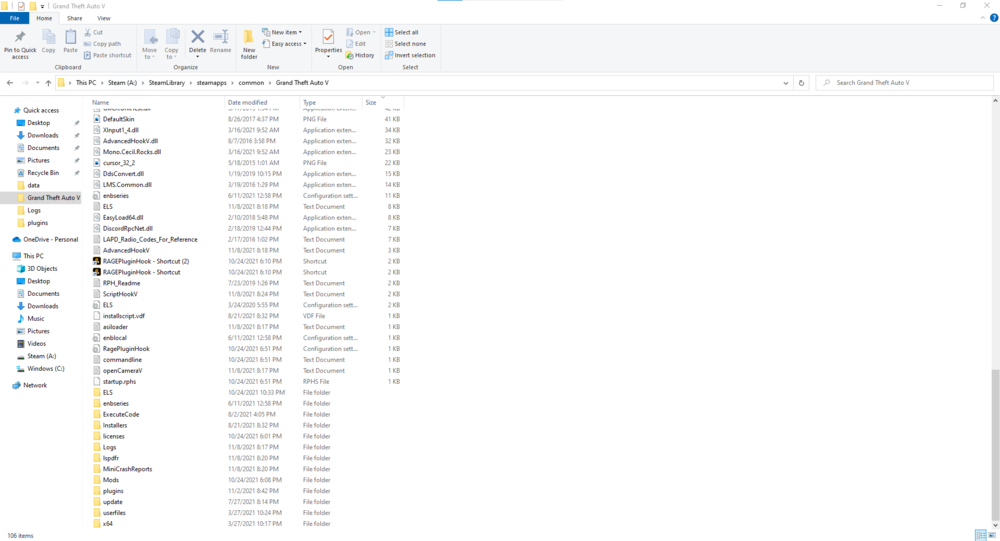Switch to Details view layout icon
1000x541 pixels.
click(x=980, y=535)
